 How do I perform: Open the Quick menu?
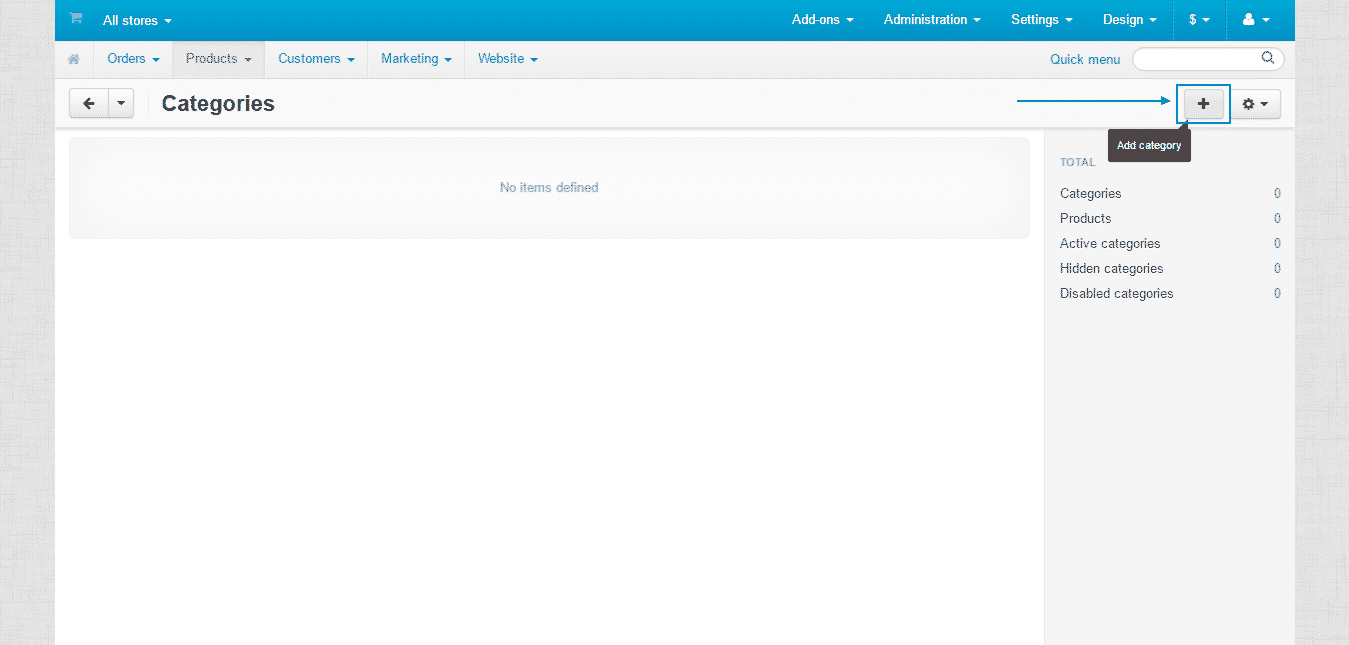point(1084,59)
